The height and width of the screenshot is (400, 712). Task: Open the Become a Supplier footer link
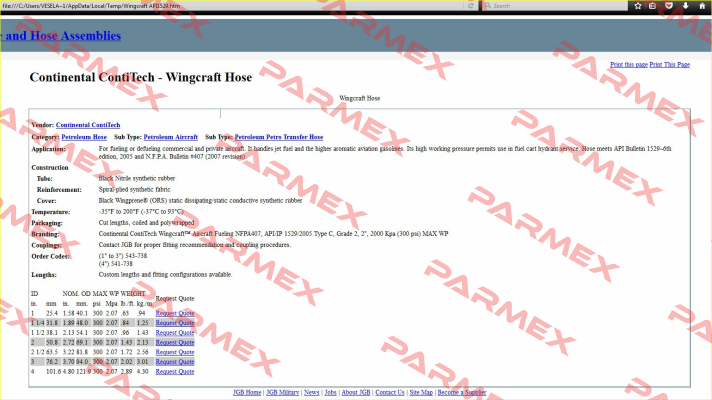point(462,392)
